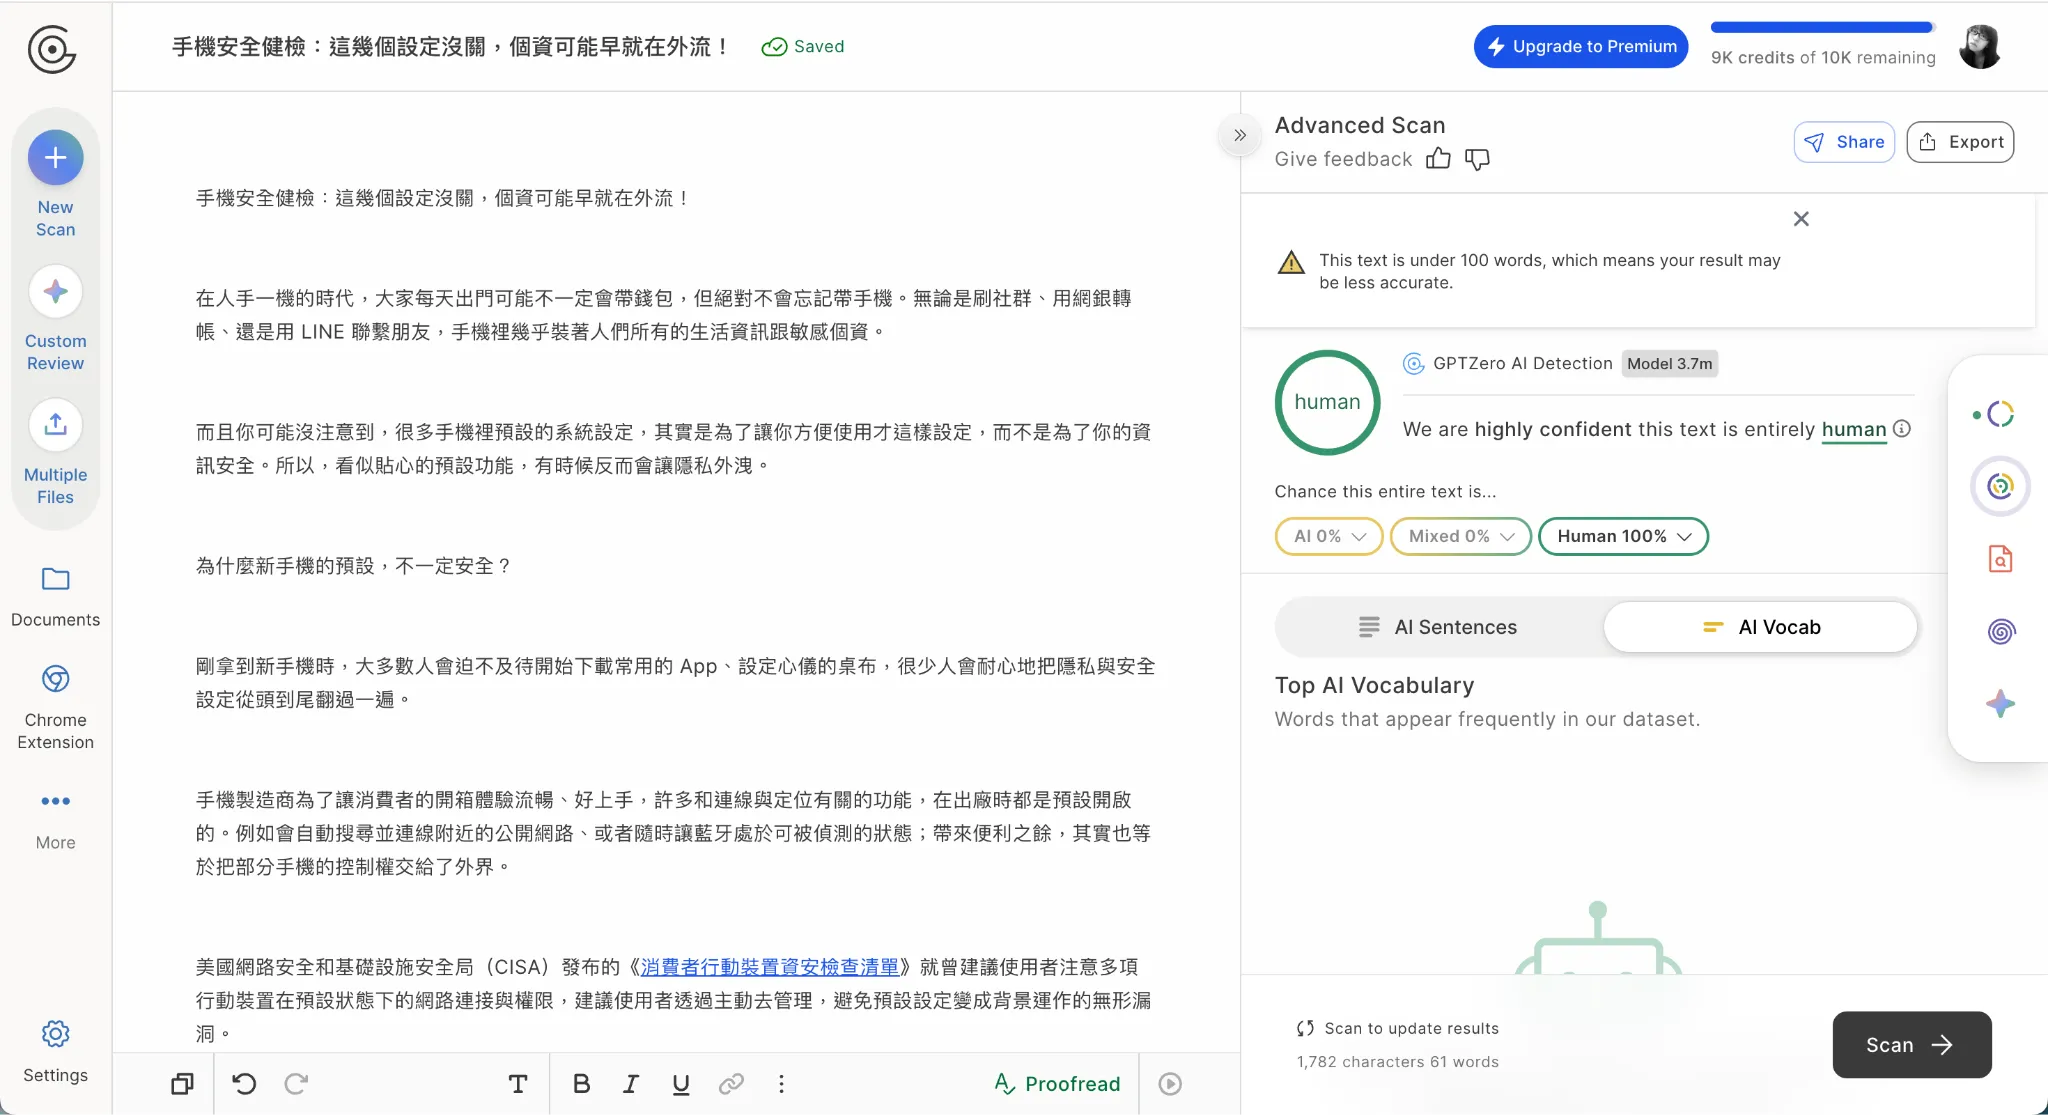Open Settings from the sidebar
2048x1115 pixels.
(55, 1051)
